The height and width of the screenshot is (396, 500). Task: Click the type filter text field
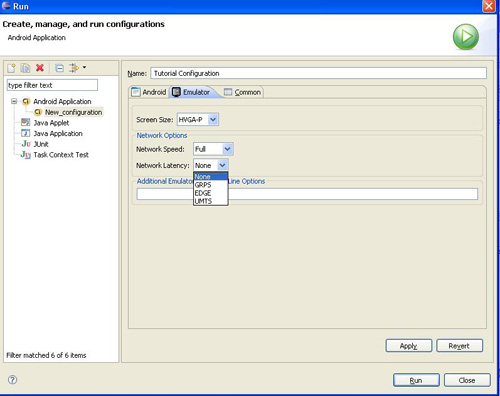[x=52, y=85]
